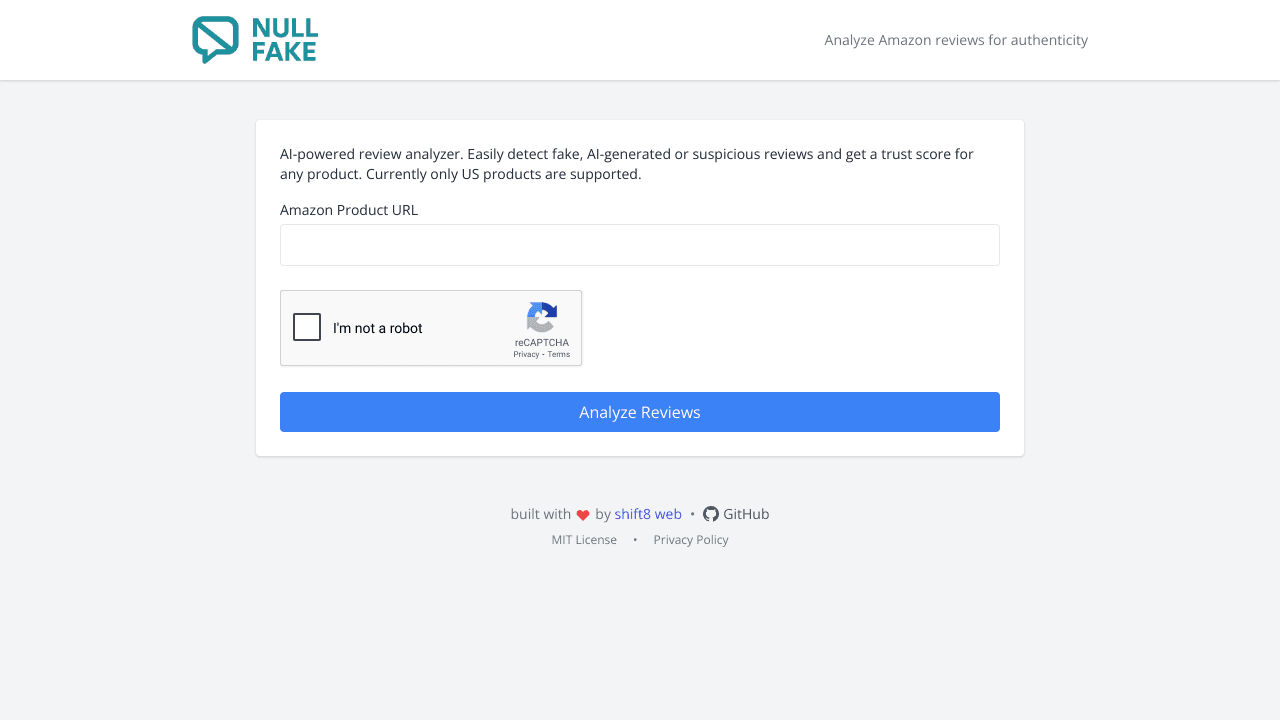This screenshot has height=720, width=1280.
Task: Click the NULL FAKE logo text
Action: point(285,40)
